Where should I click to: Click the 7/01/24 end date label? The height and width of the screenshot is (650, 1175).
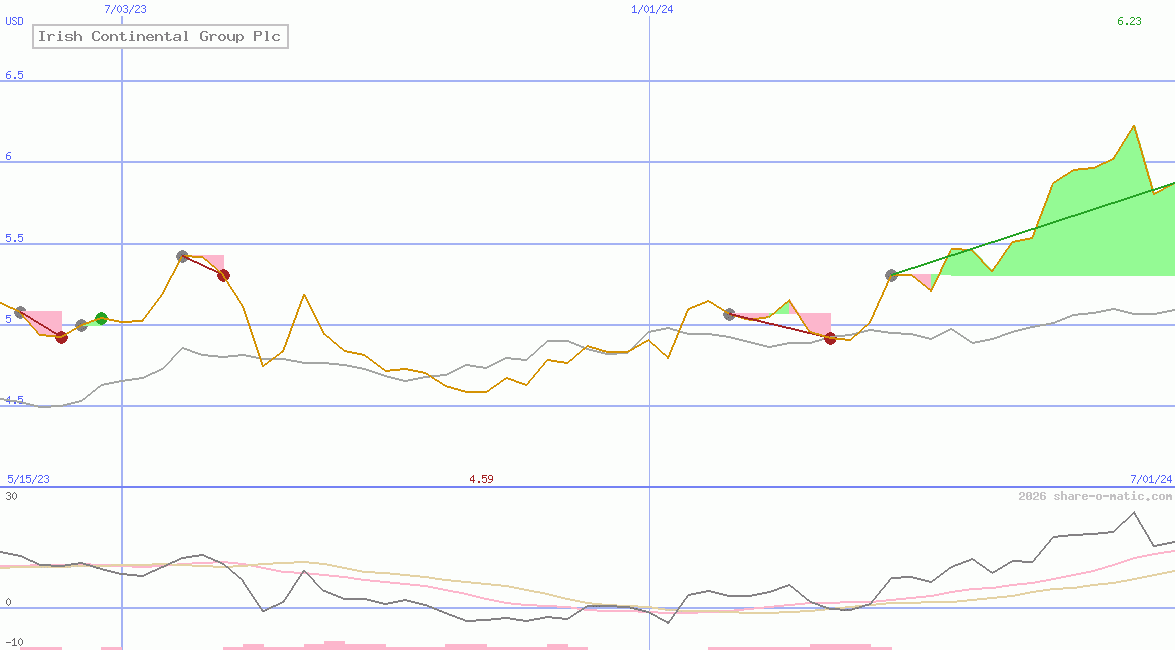tap(1151, 479)
